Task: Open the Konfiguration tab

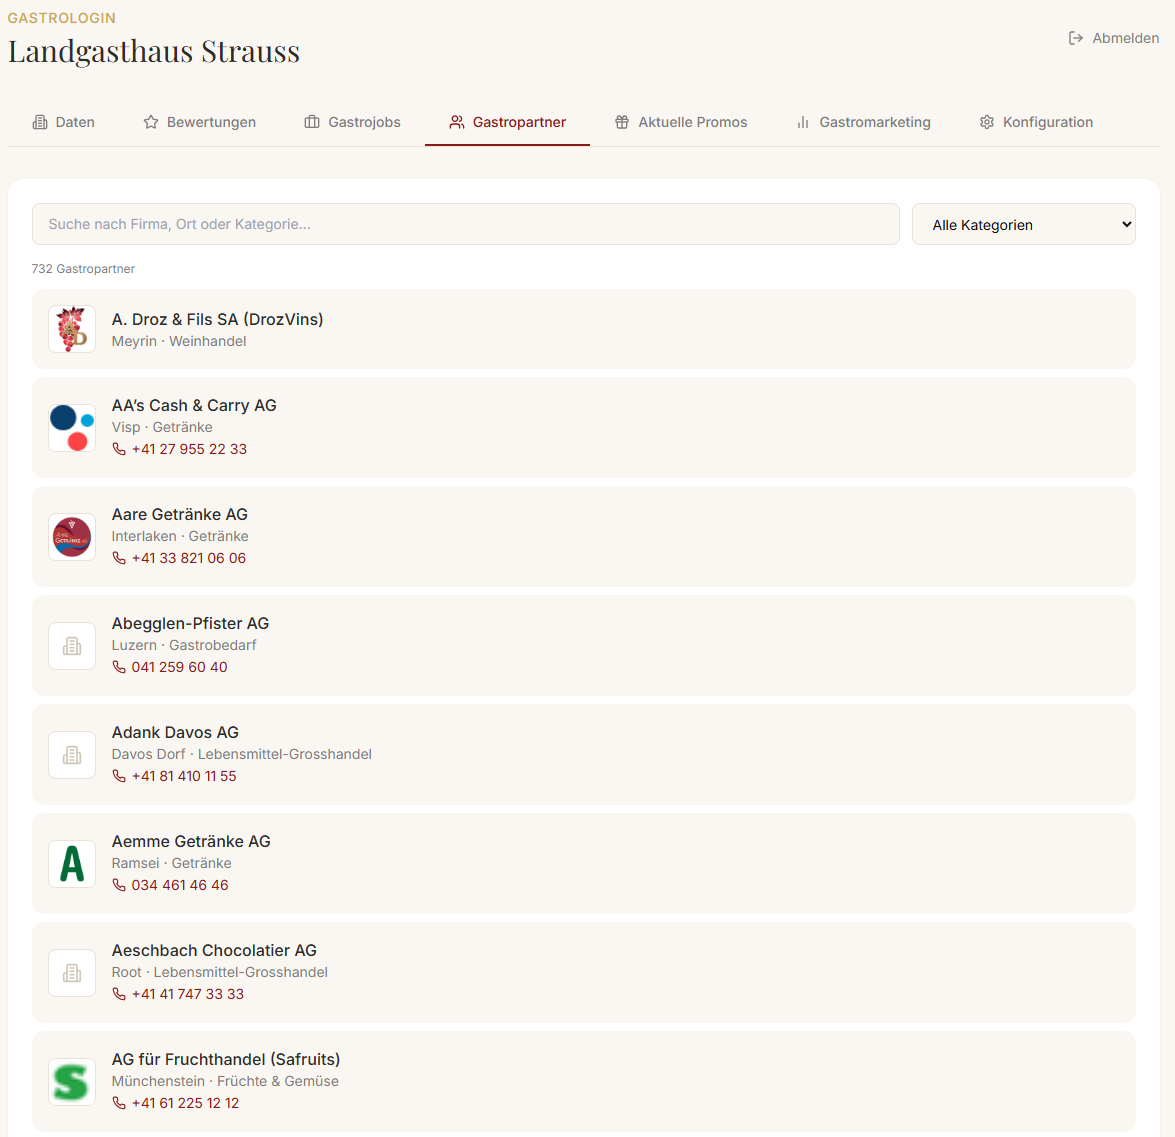Action: [x=1036, y=122]
